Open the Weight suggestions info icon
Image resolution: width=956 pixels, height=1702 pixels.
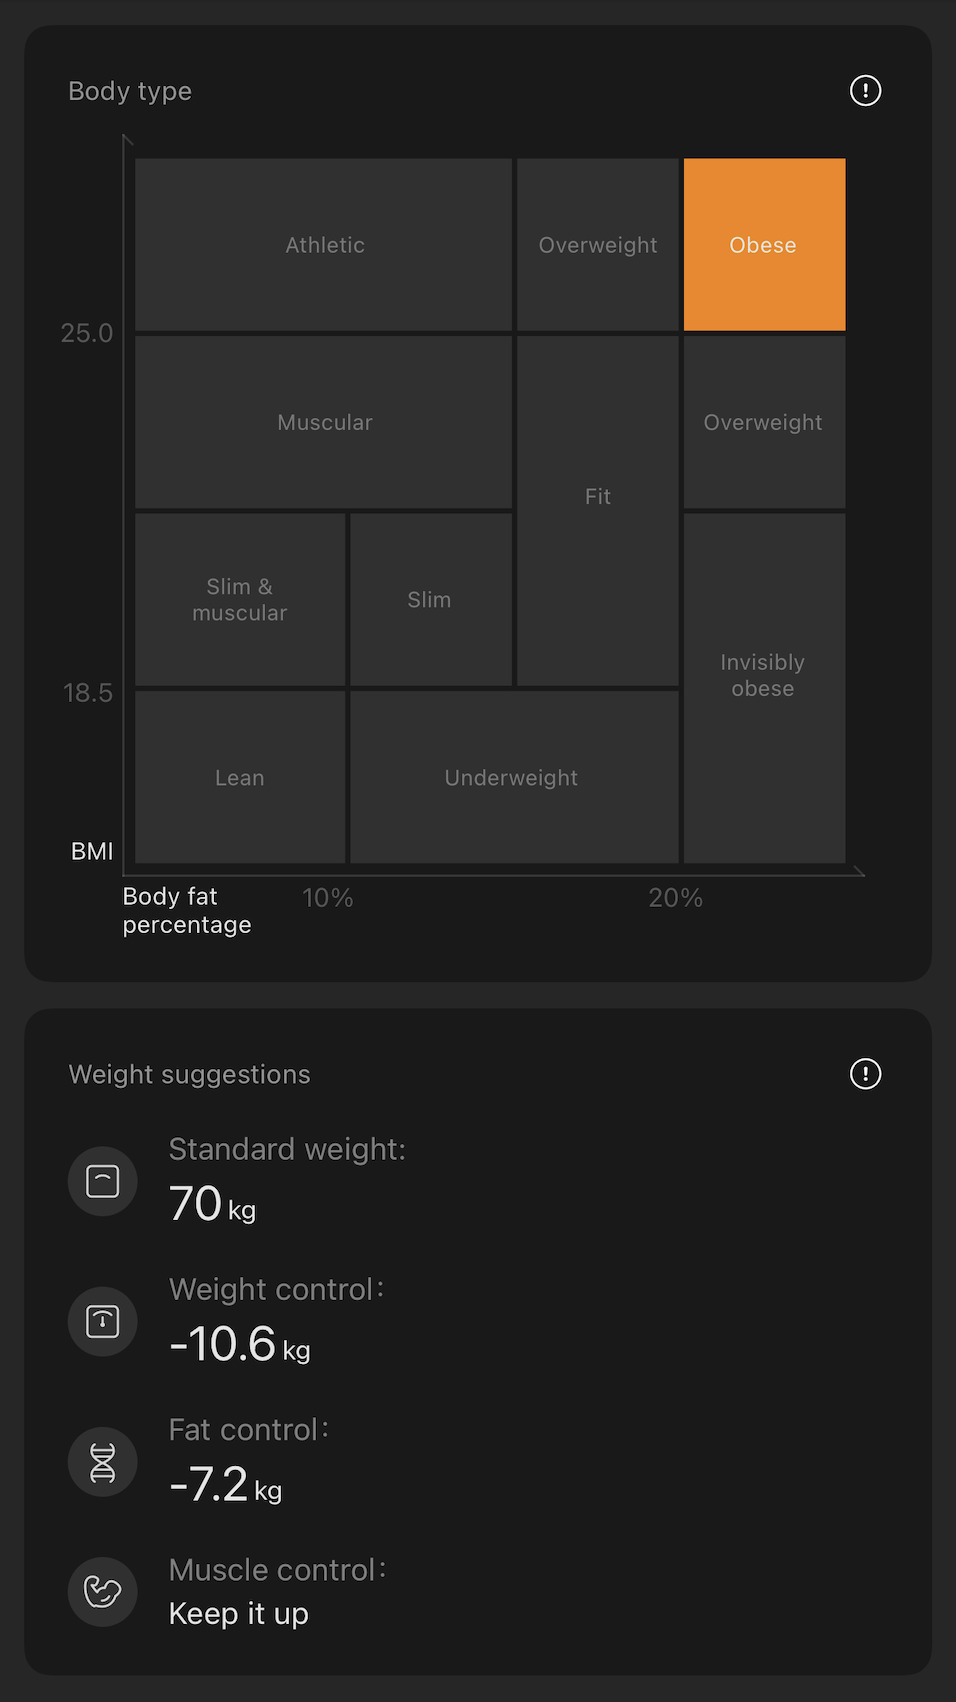coord(865,1074)
